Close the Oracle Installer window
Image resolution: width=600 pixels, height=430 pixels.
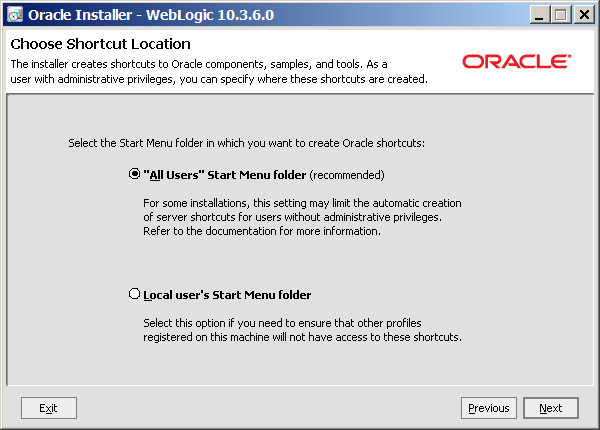point(584,15)
